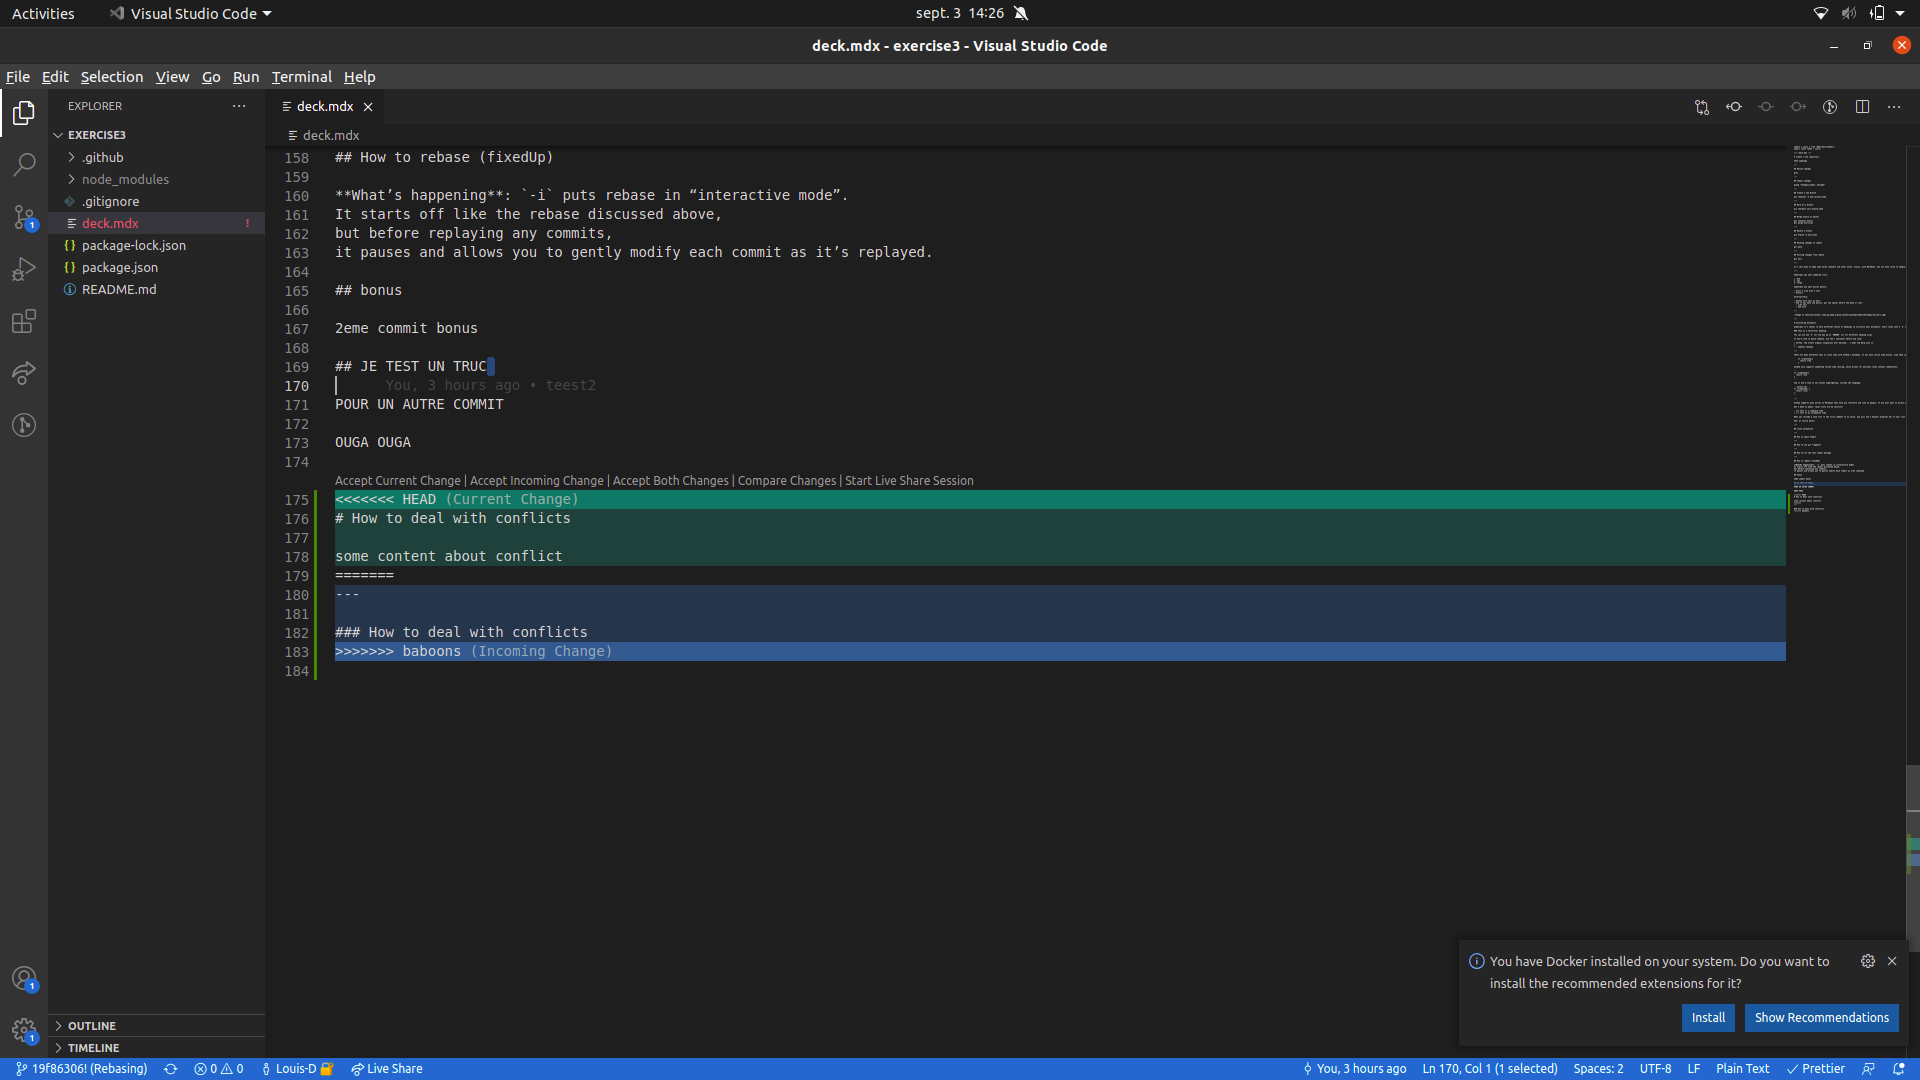The width and height of the screenshot is (1920, 1080).
Task: Open the Search view in activity bar
Action: (24, 164)
